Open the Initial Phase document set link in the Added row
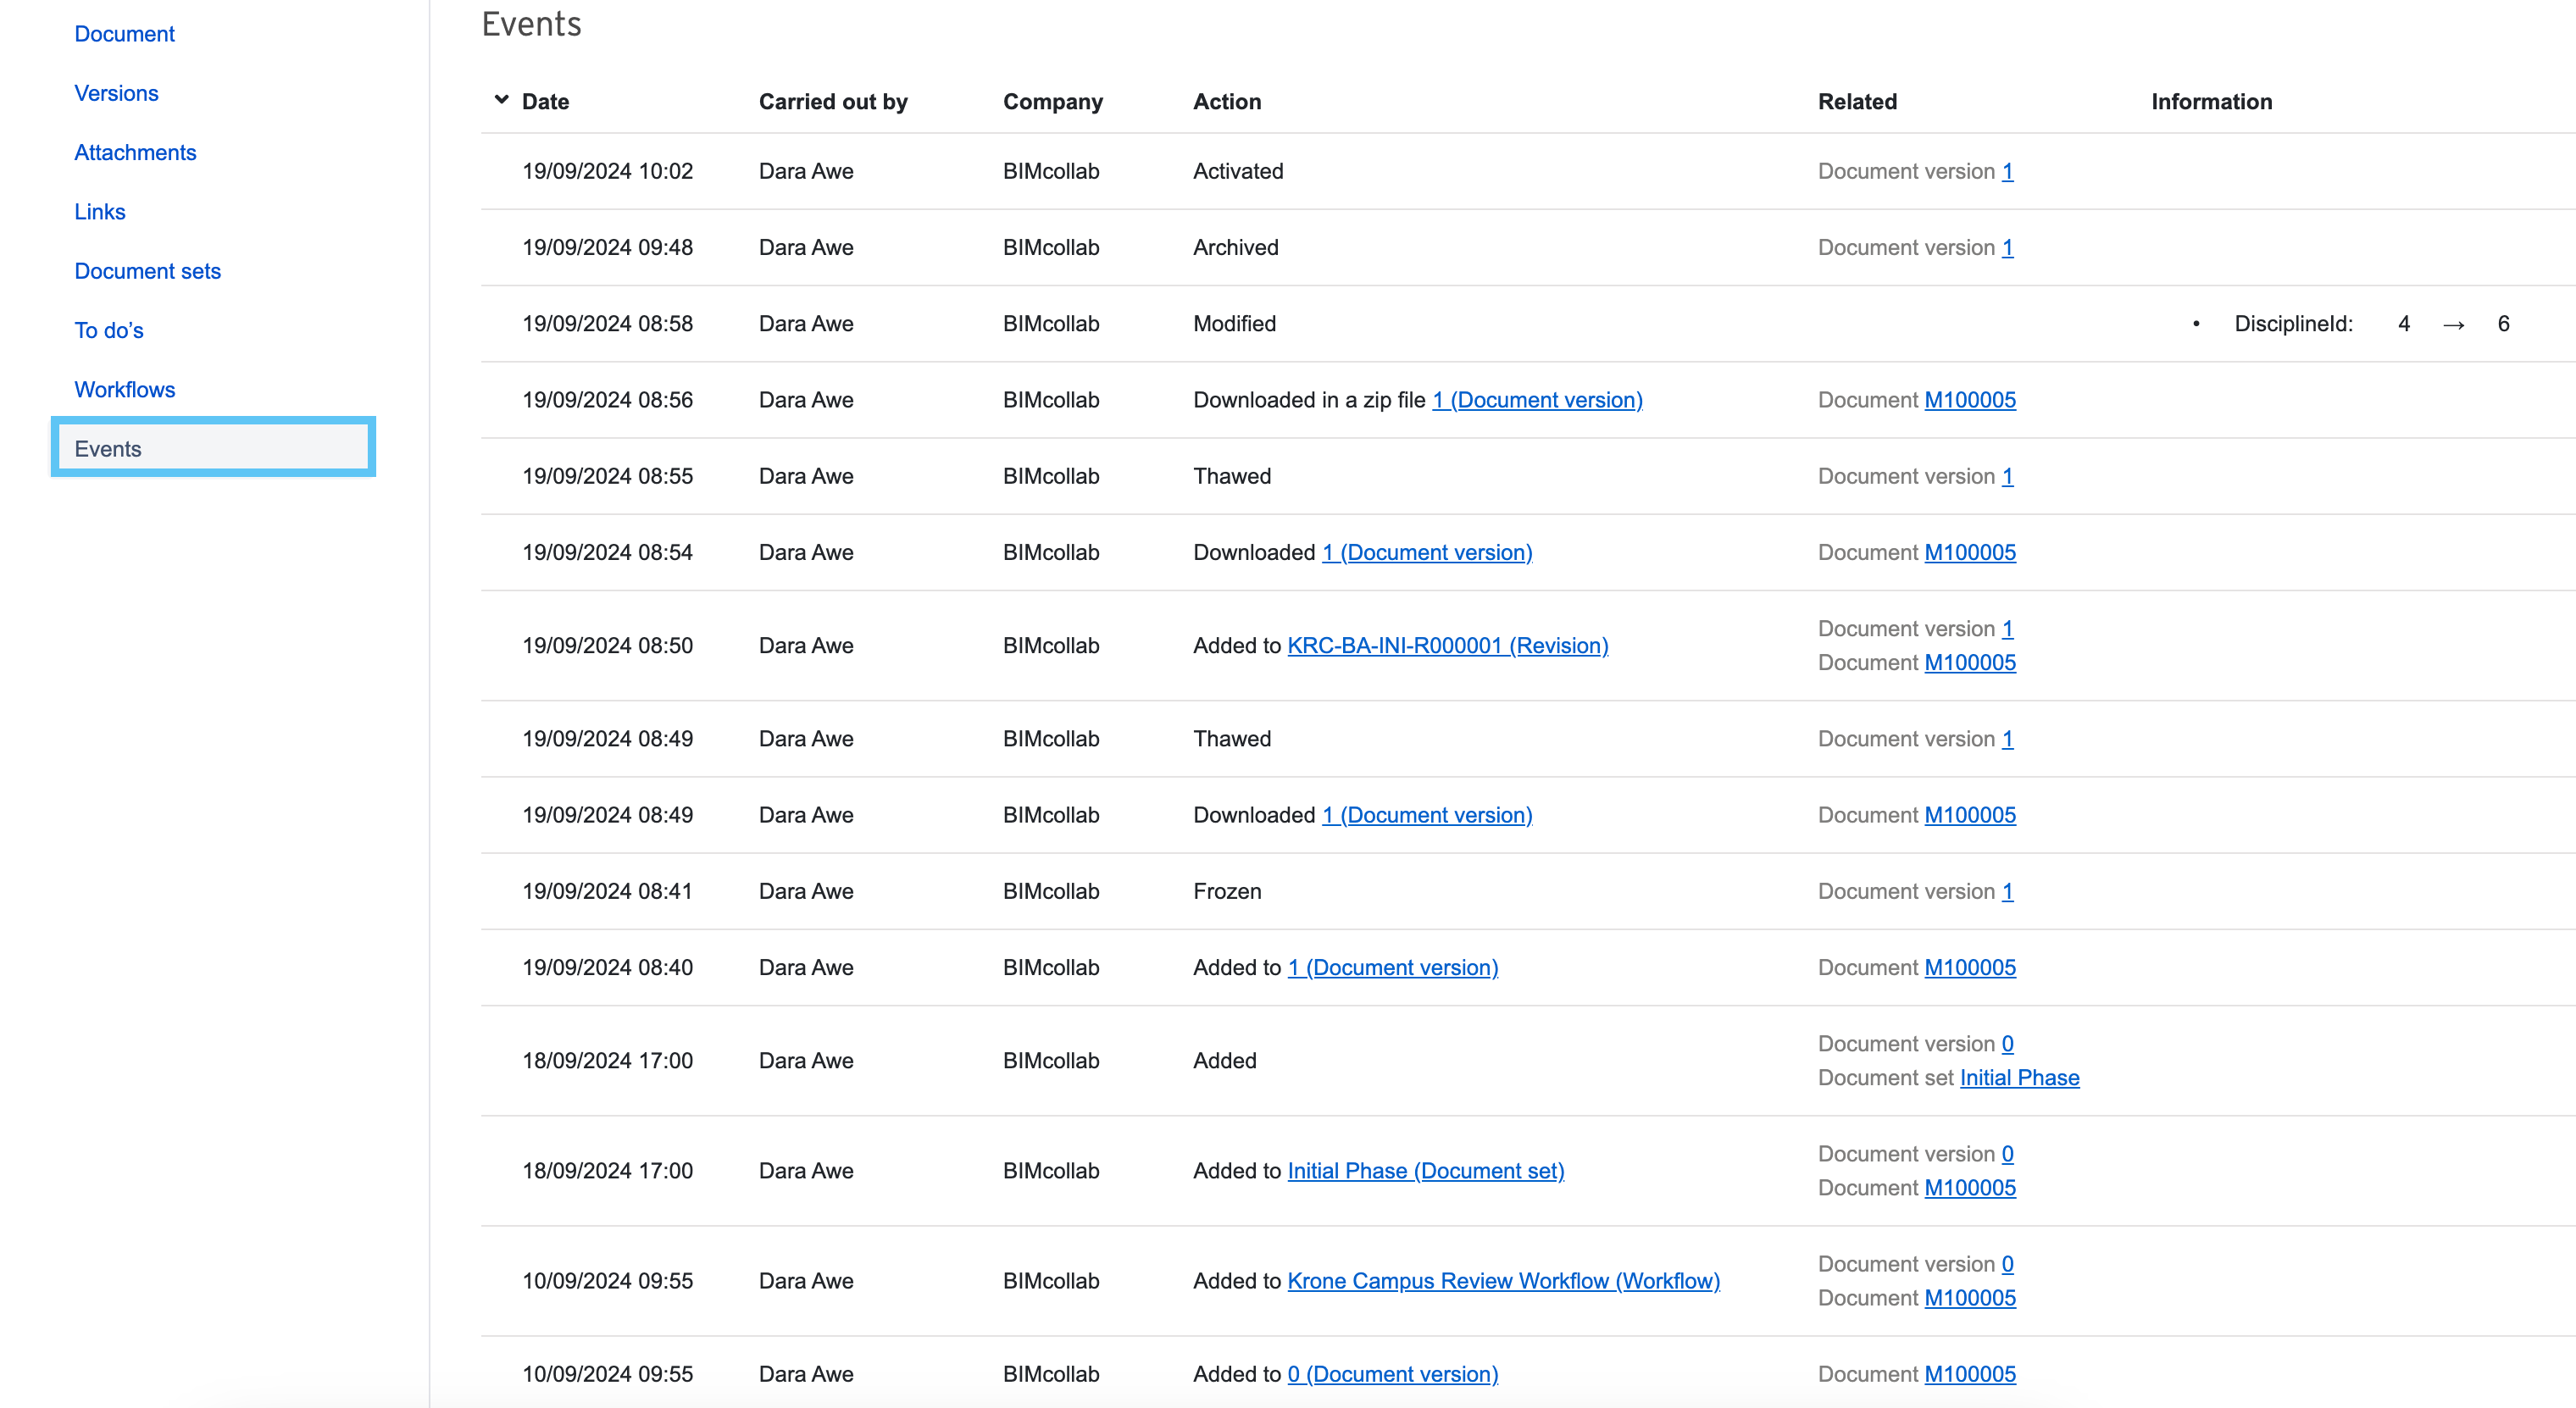 click(2019, 1077)
